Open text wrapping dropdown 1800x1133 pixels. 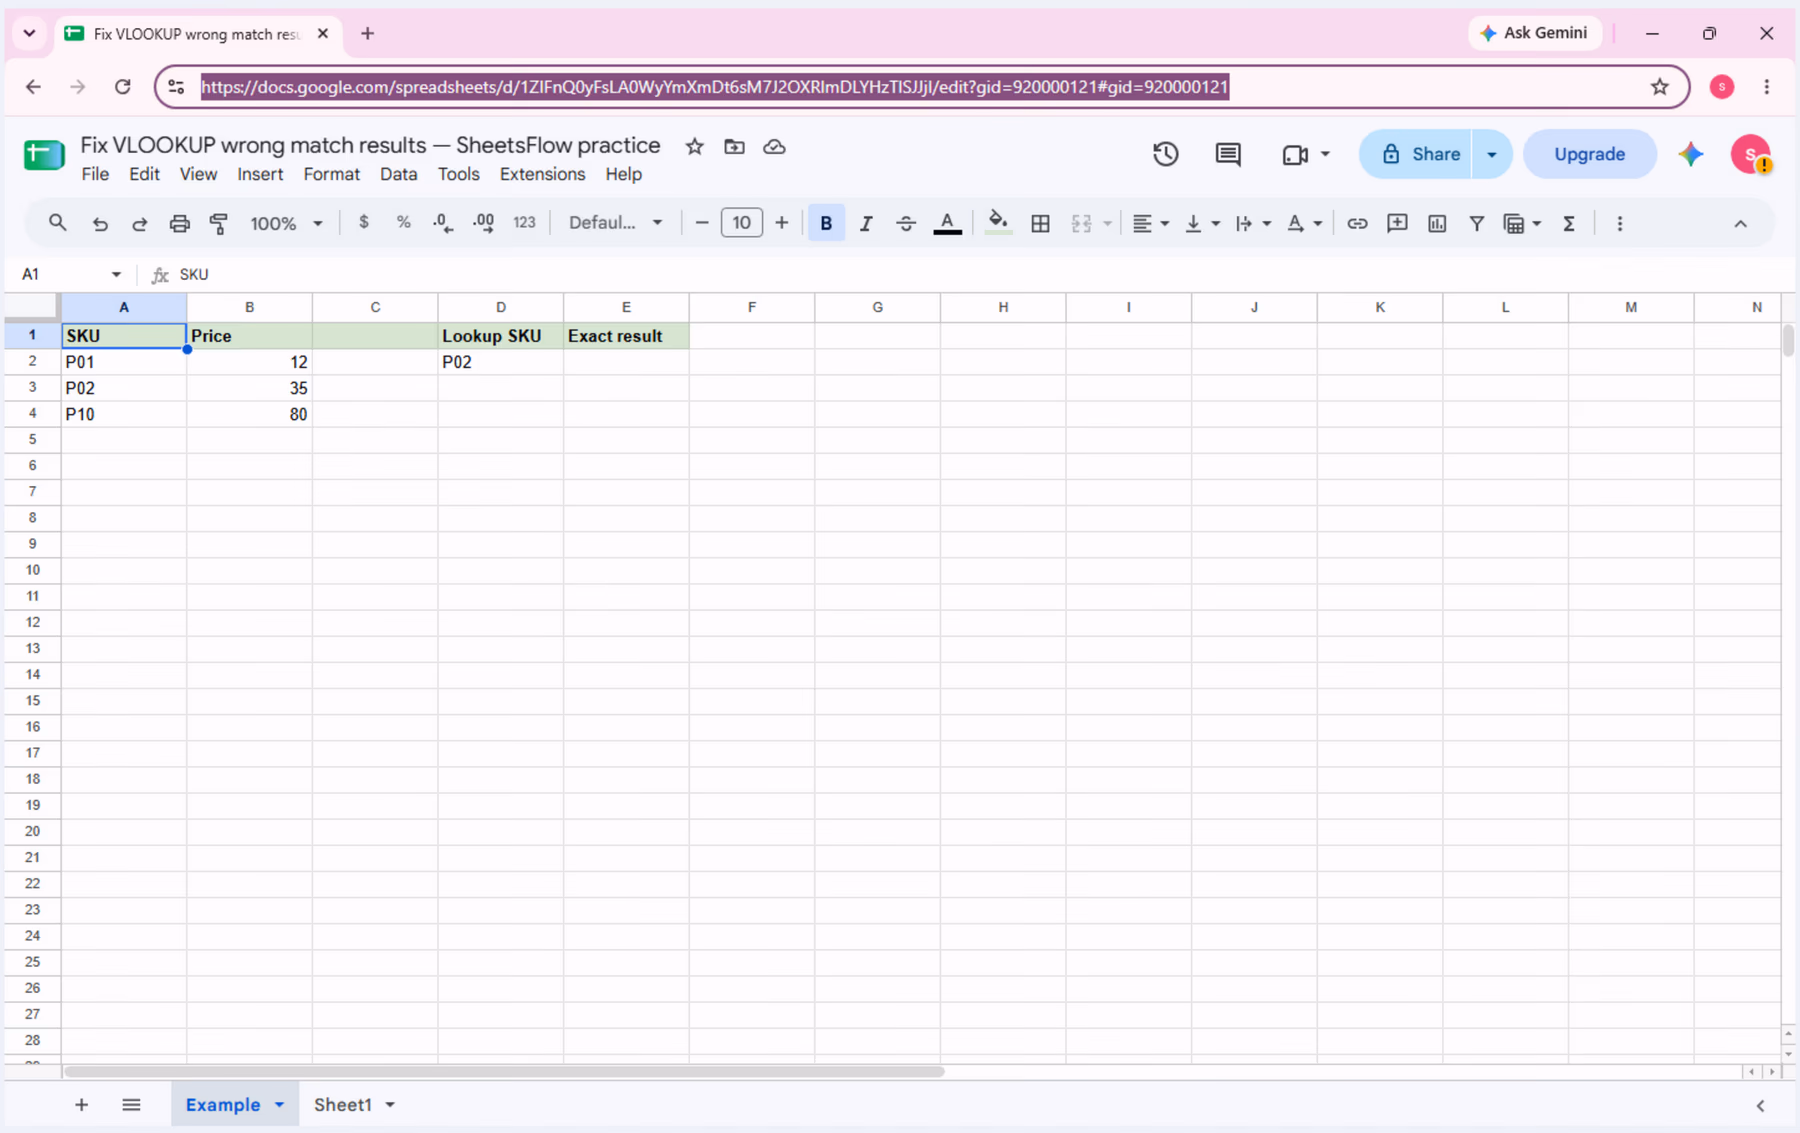[1252, 223]
